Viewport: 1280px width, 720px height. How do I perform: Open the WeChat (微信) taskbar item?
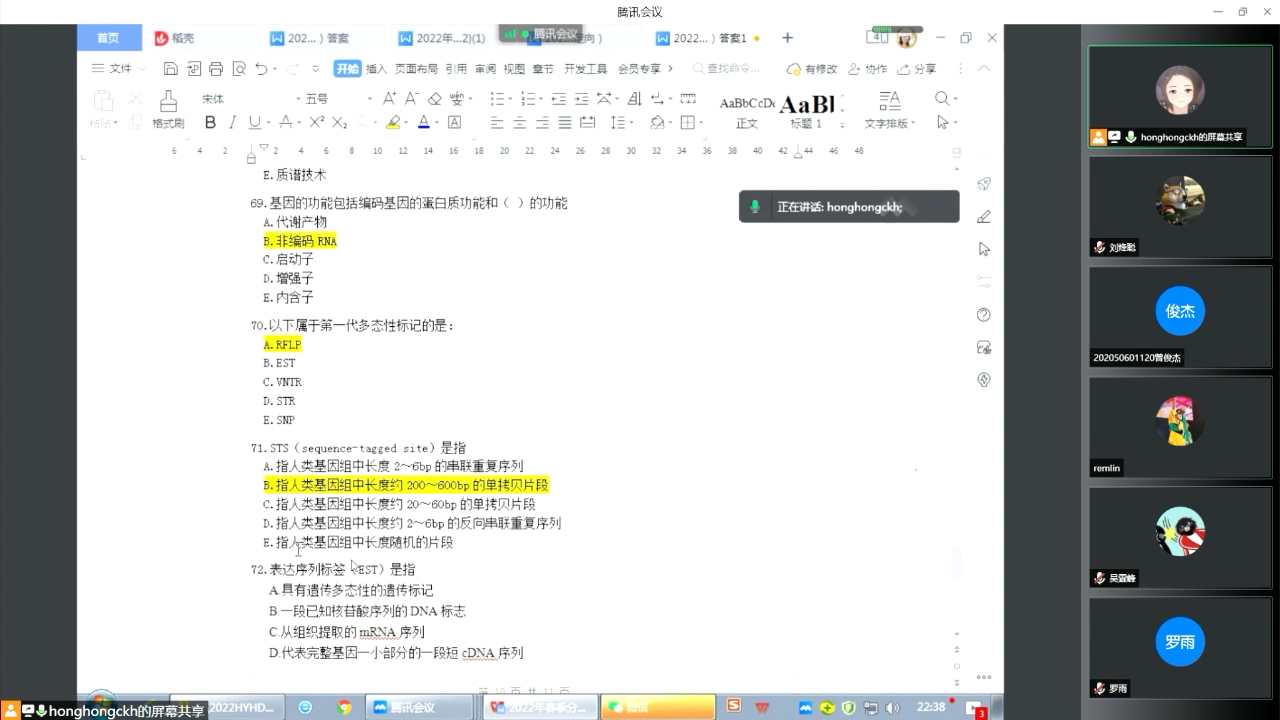pyautogui.click(x=658, y=707)
